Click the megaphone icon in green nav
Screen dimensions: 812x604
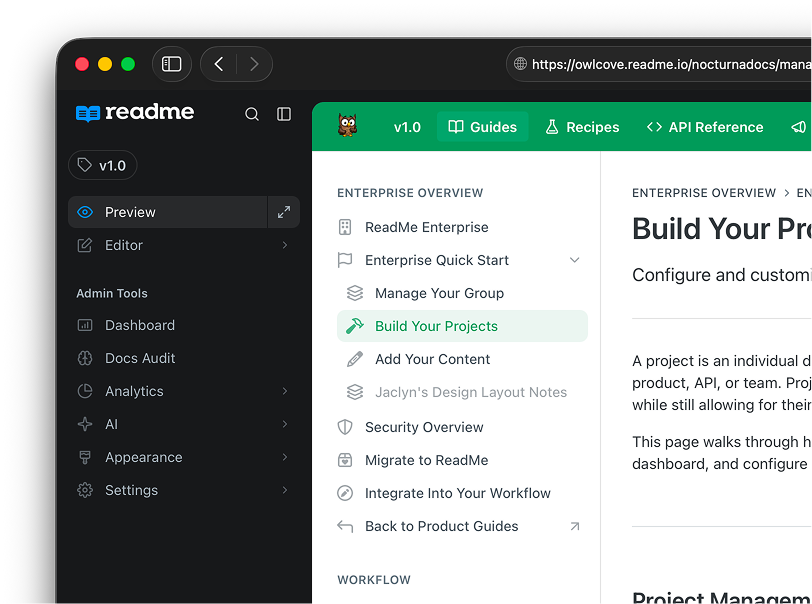(799, 127)
